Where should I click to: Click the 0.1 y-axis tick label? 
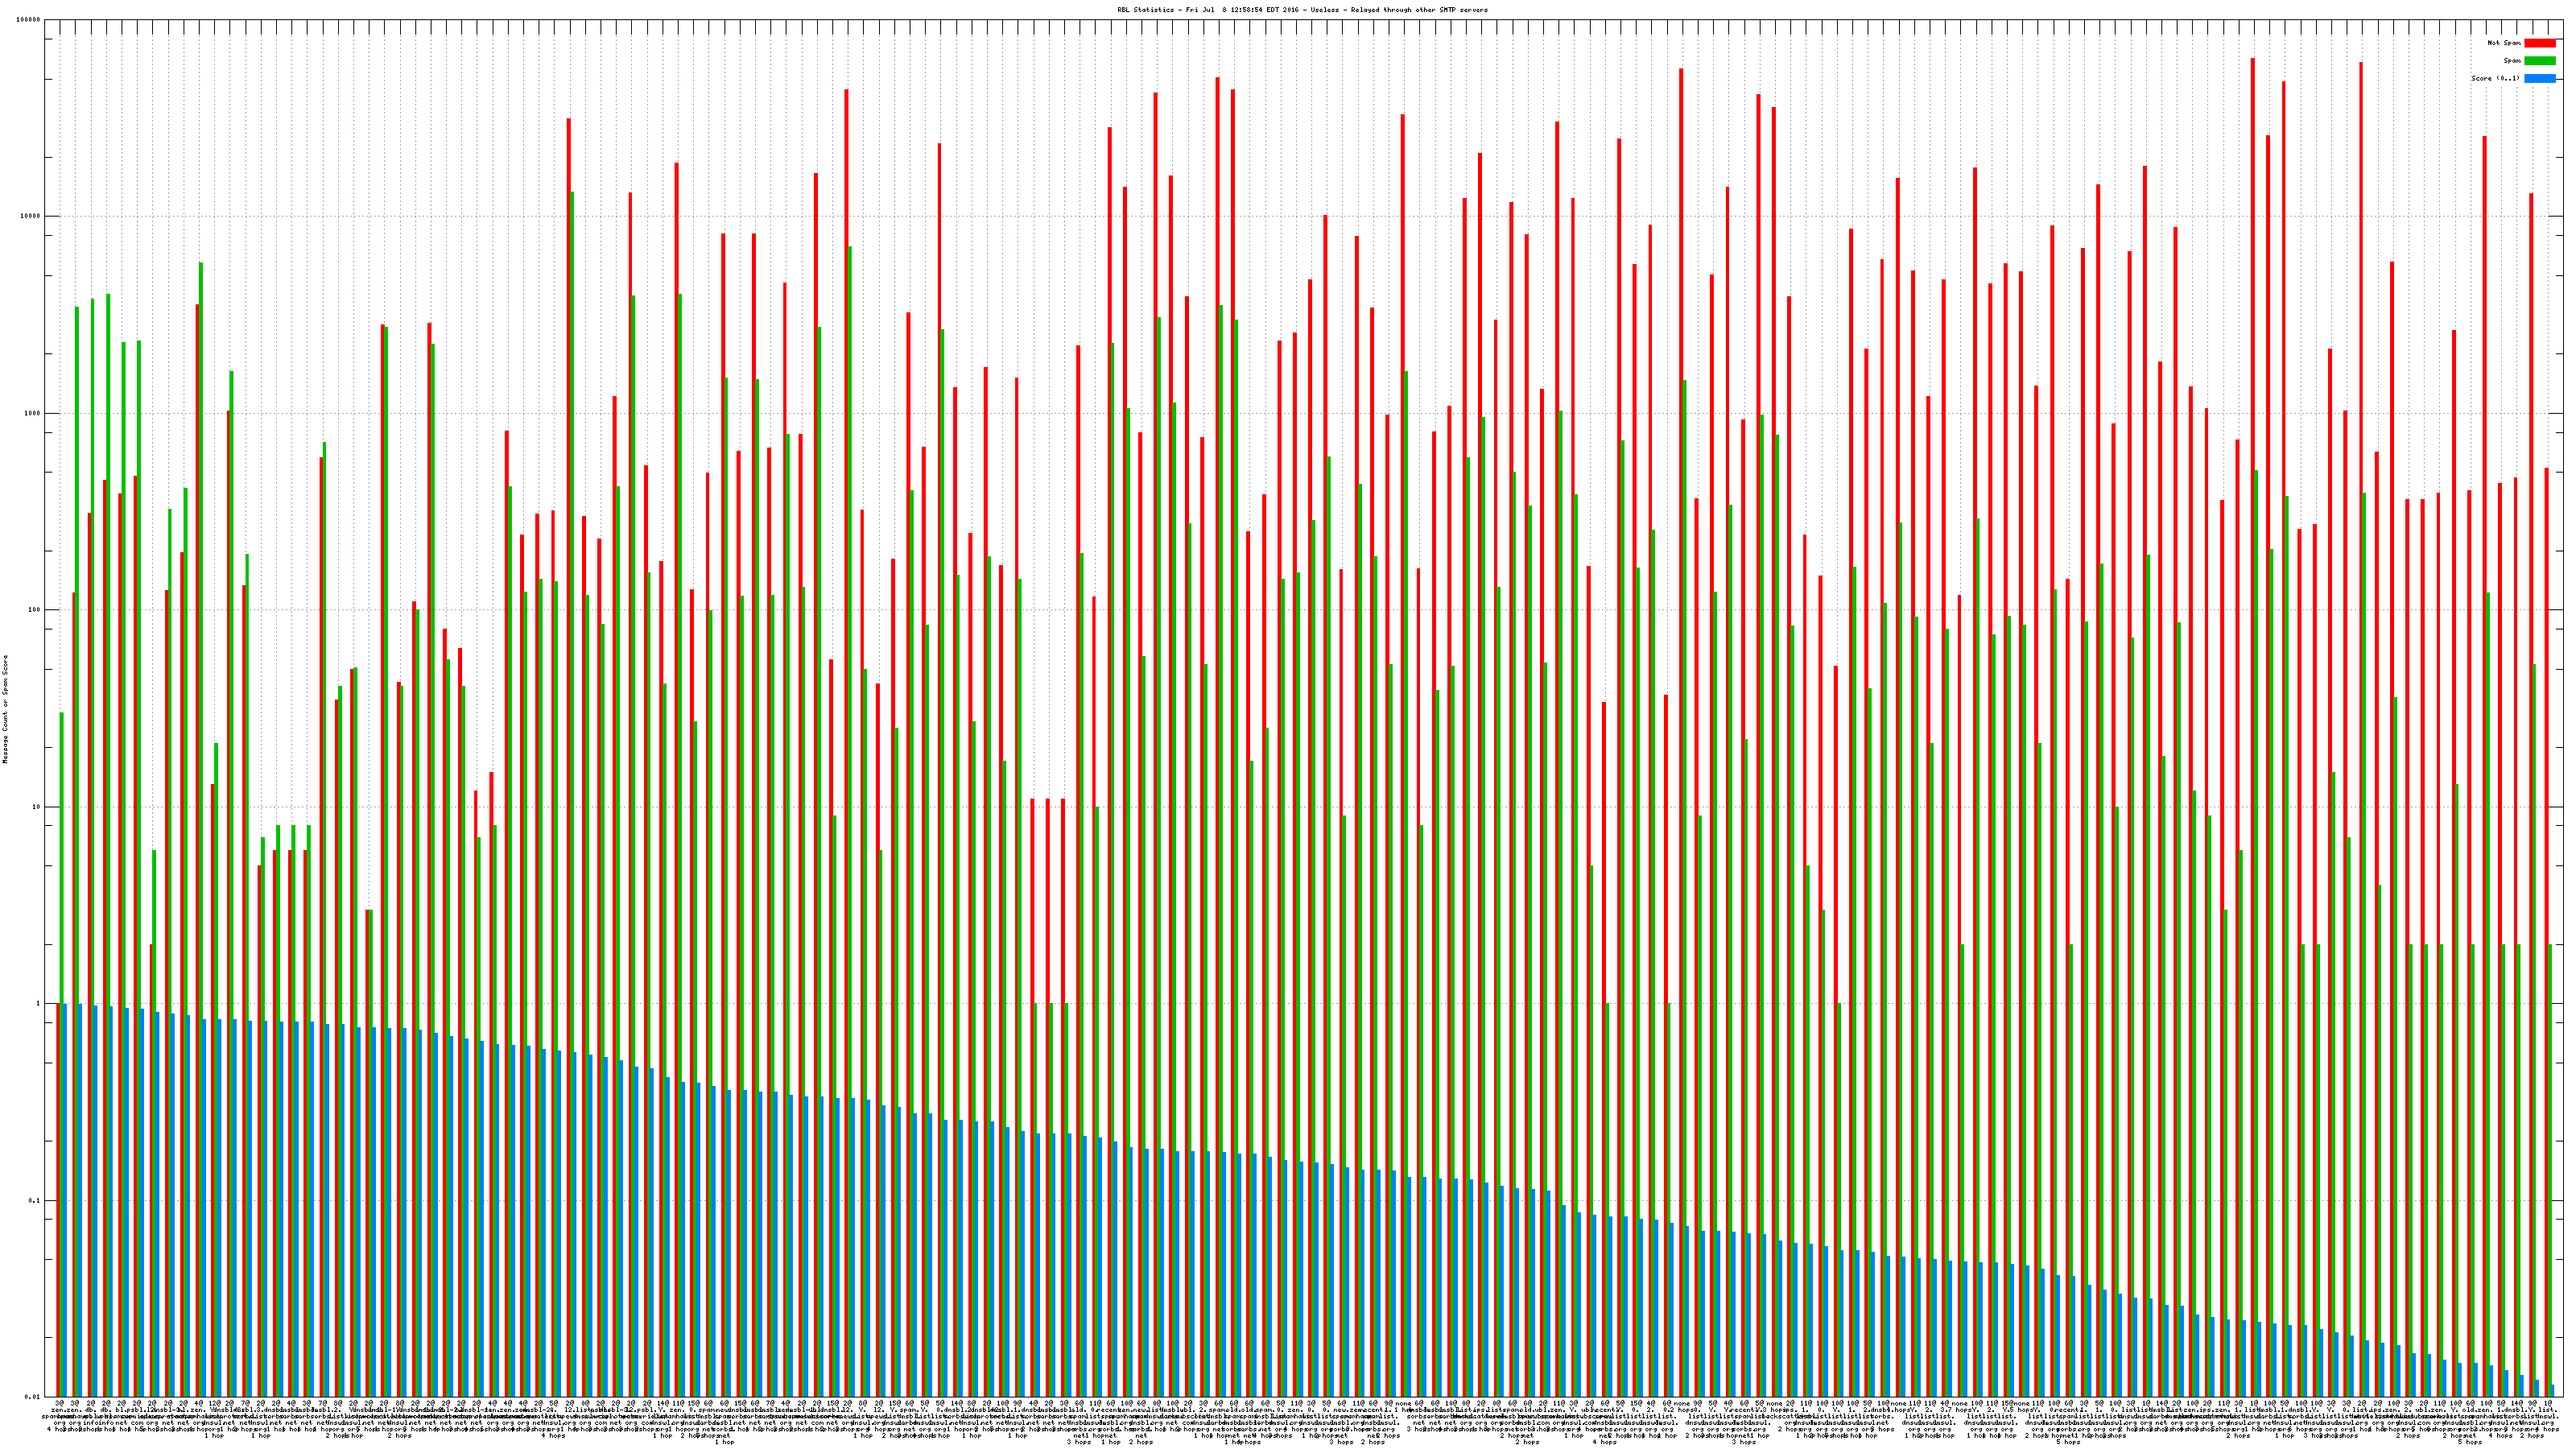(35, 1200)
